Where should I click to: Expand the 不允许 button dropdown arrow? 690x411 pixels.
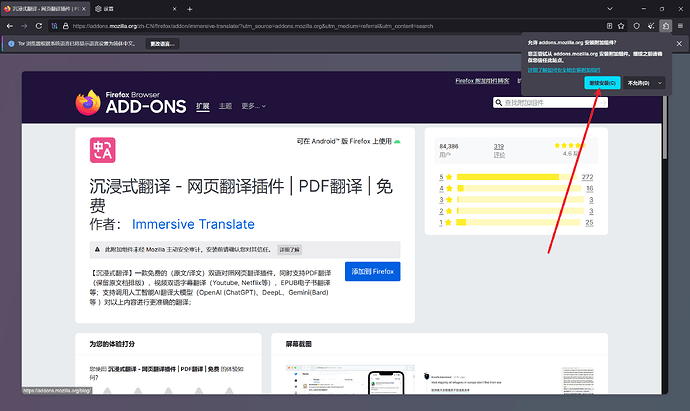[x=659, y=83]
